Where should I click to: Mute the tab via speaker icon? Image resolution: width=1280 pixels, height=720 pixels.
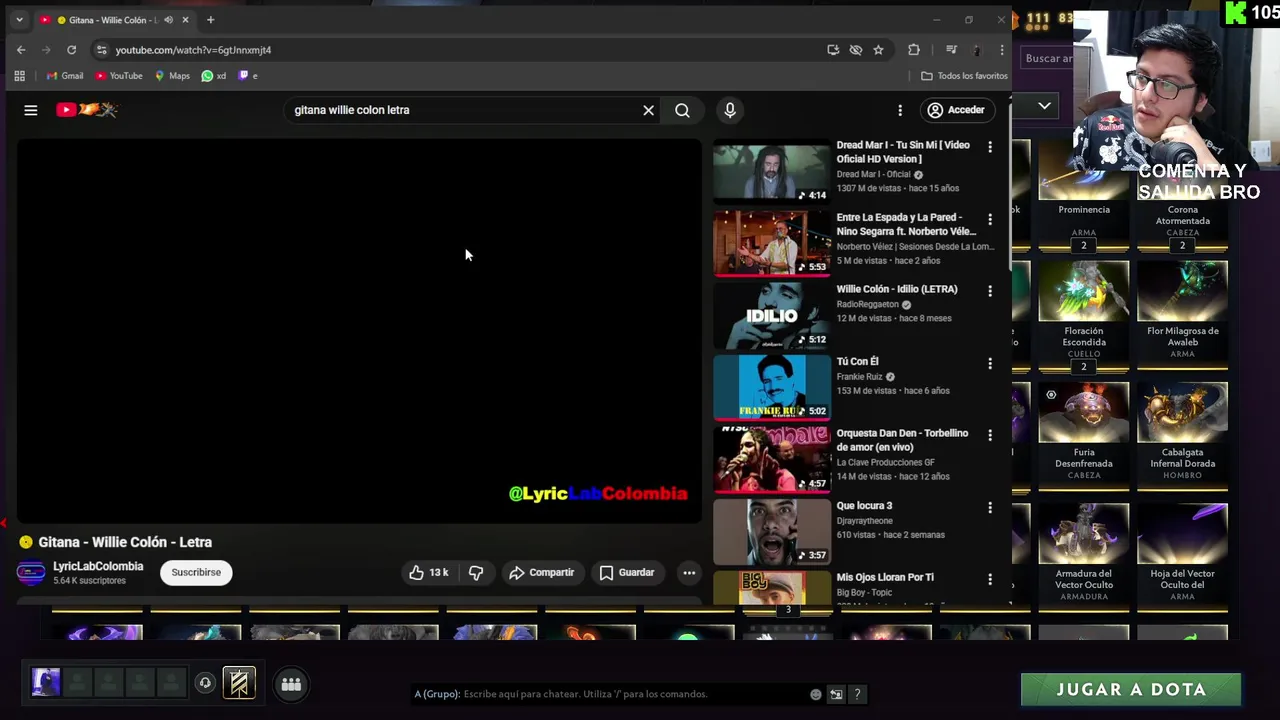pos(168,20)
